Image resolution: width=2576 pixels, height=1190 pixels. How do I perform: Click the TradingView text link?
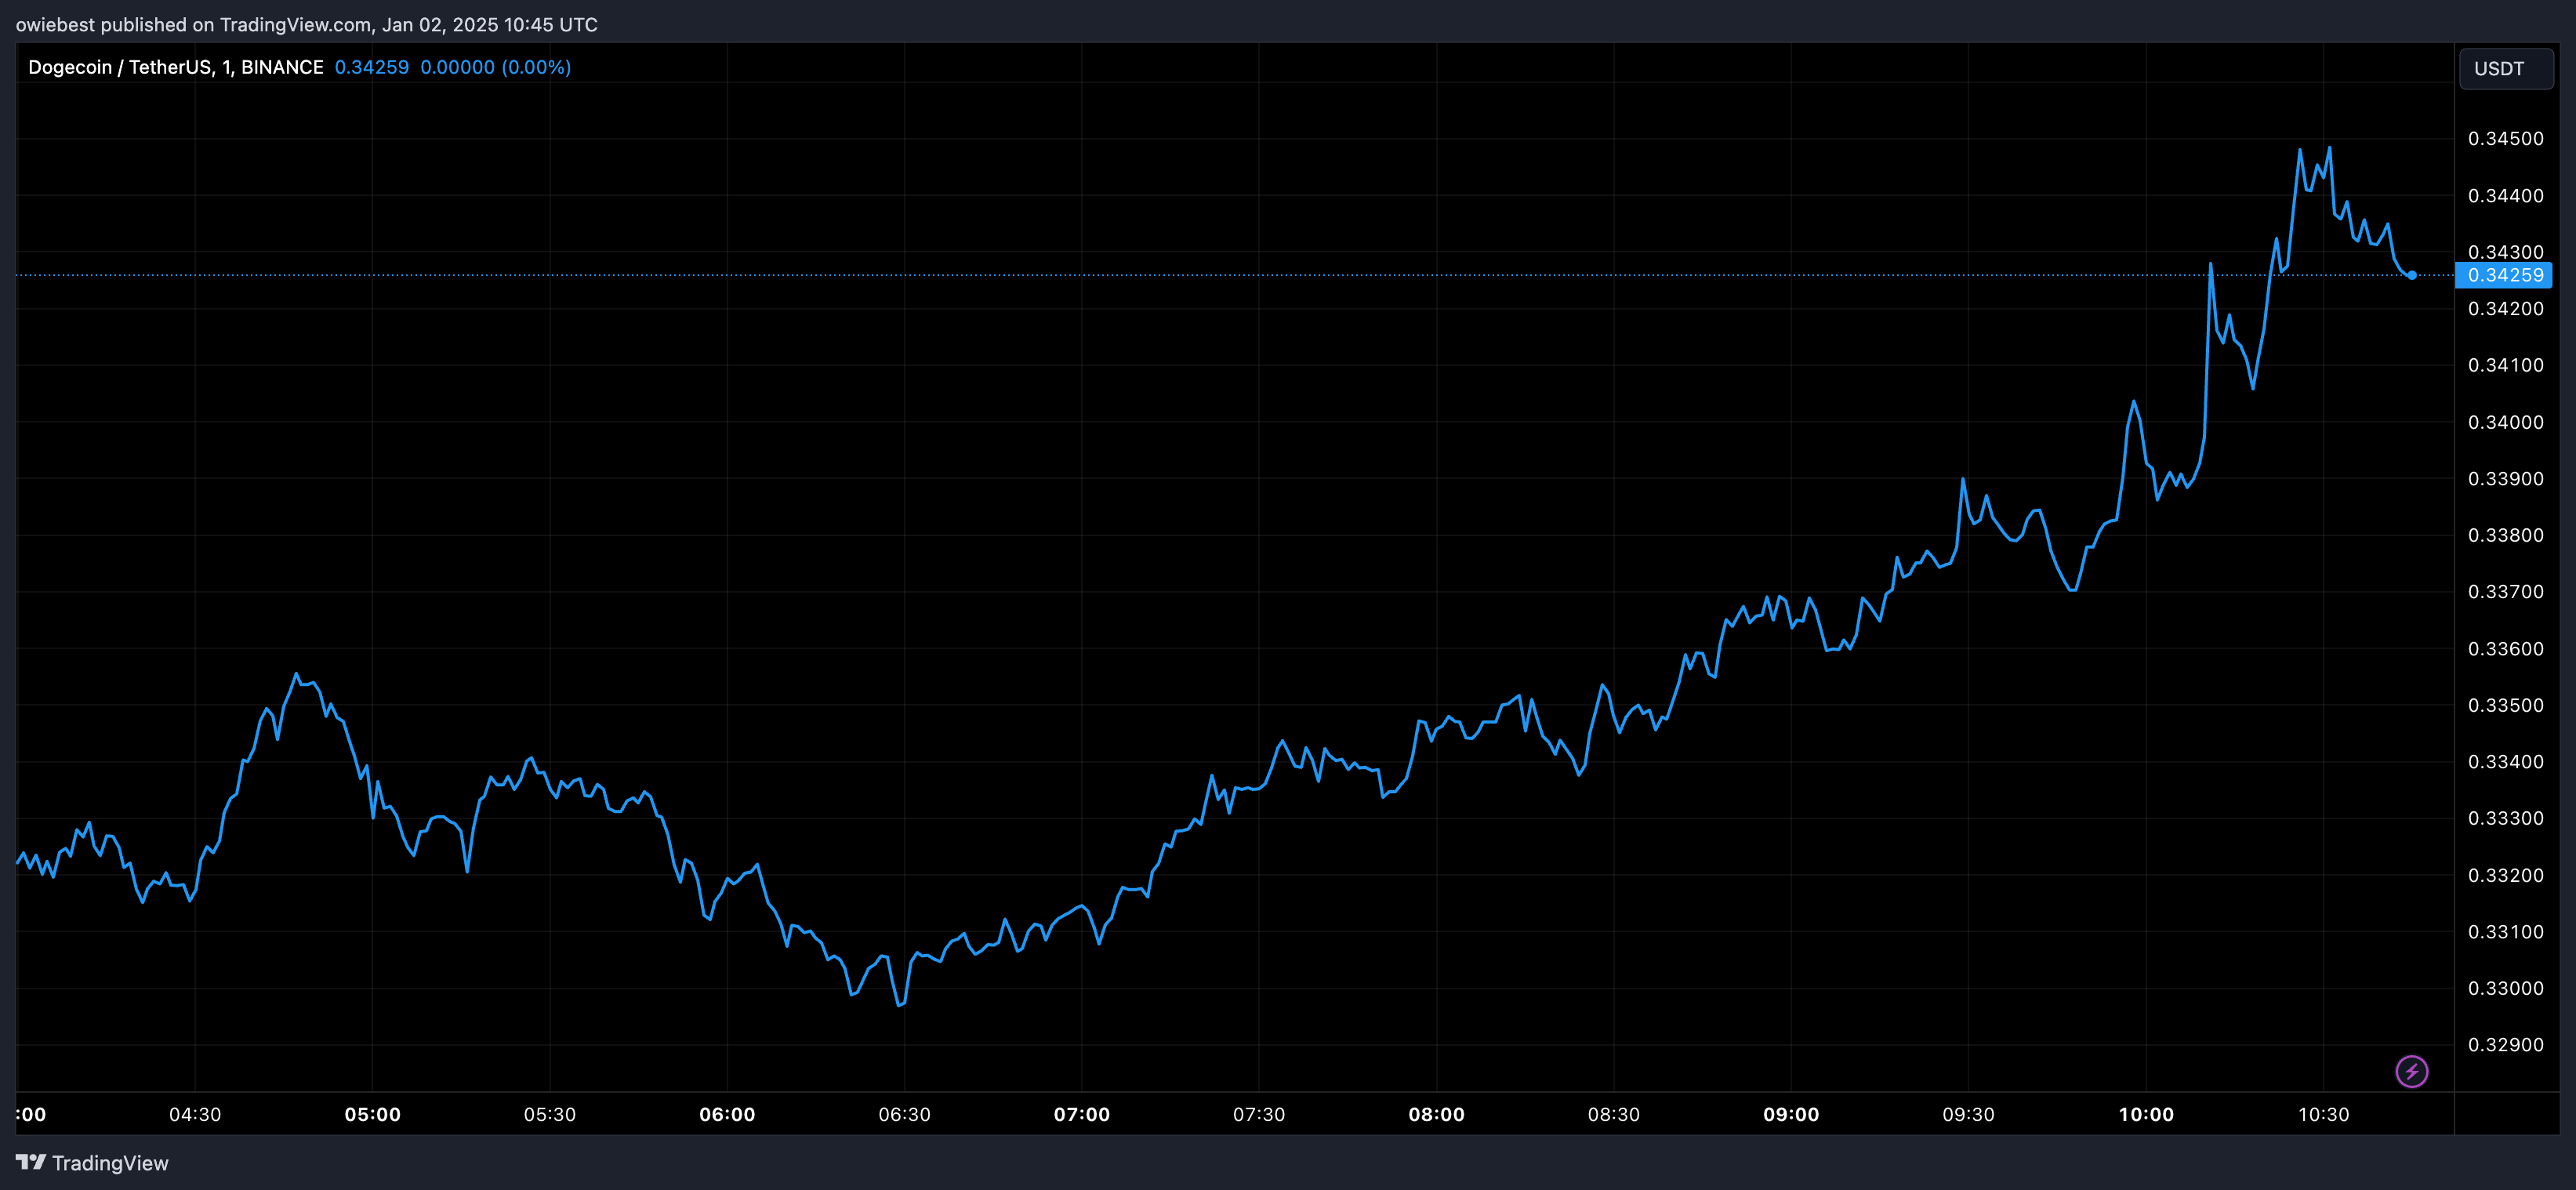110,1163
